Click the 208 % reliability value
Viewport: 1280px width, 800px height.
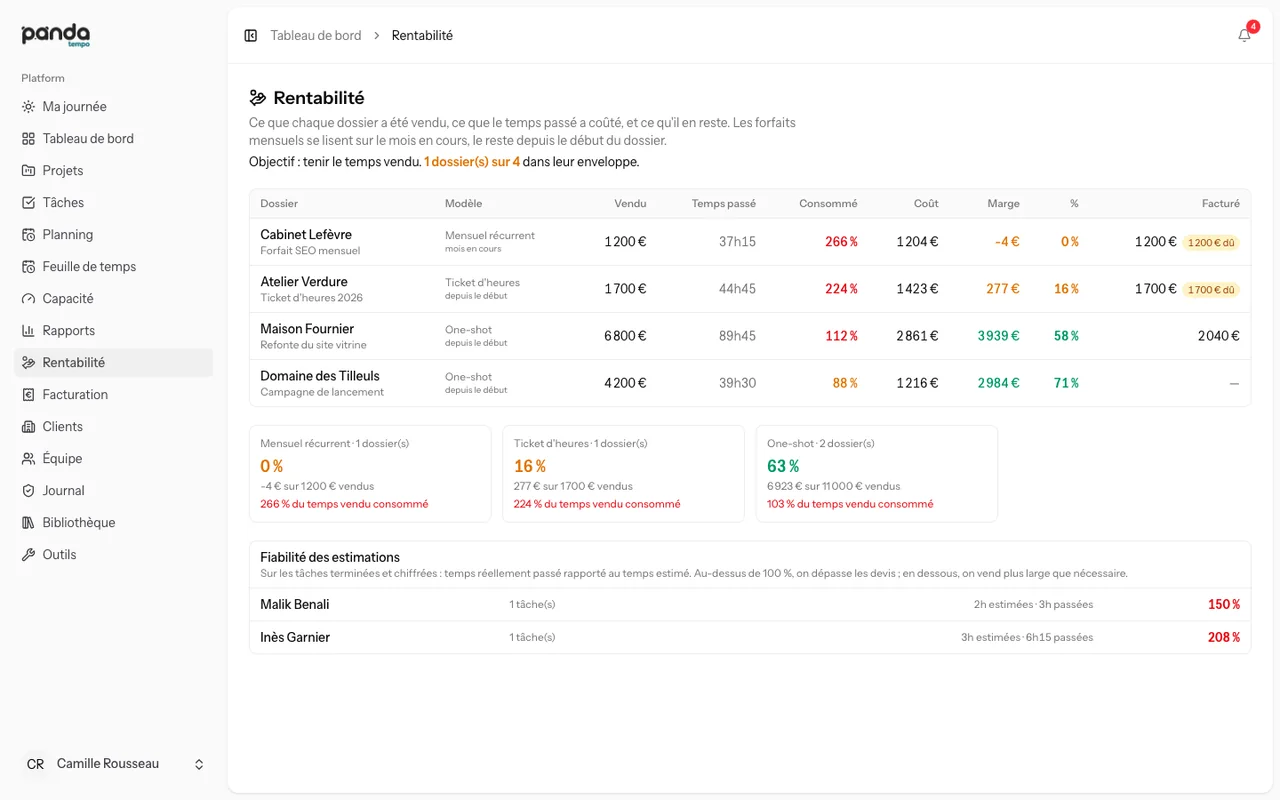coord(1224,637)
